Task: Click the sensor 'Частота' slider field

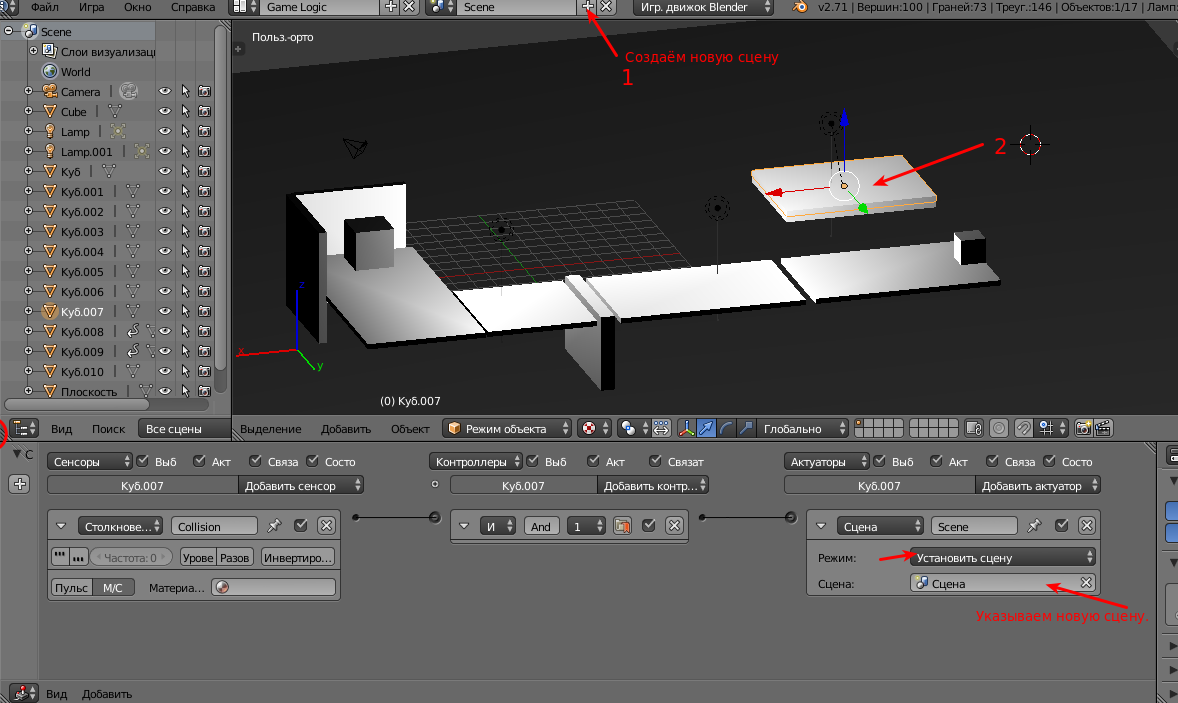Action: point(132,558)
